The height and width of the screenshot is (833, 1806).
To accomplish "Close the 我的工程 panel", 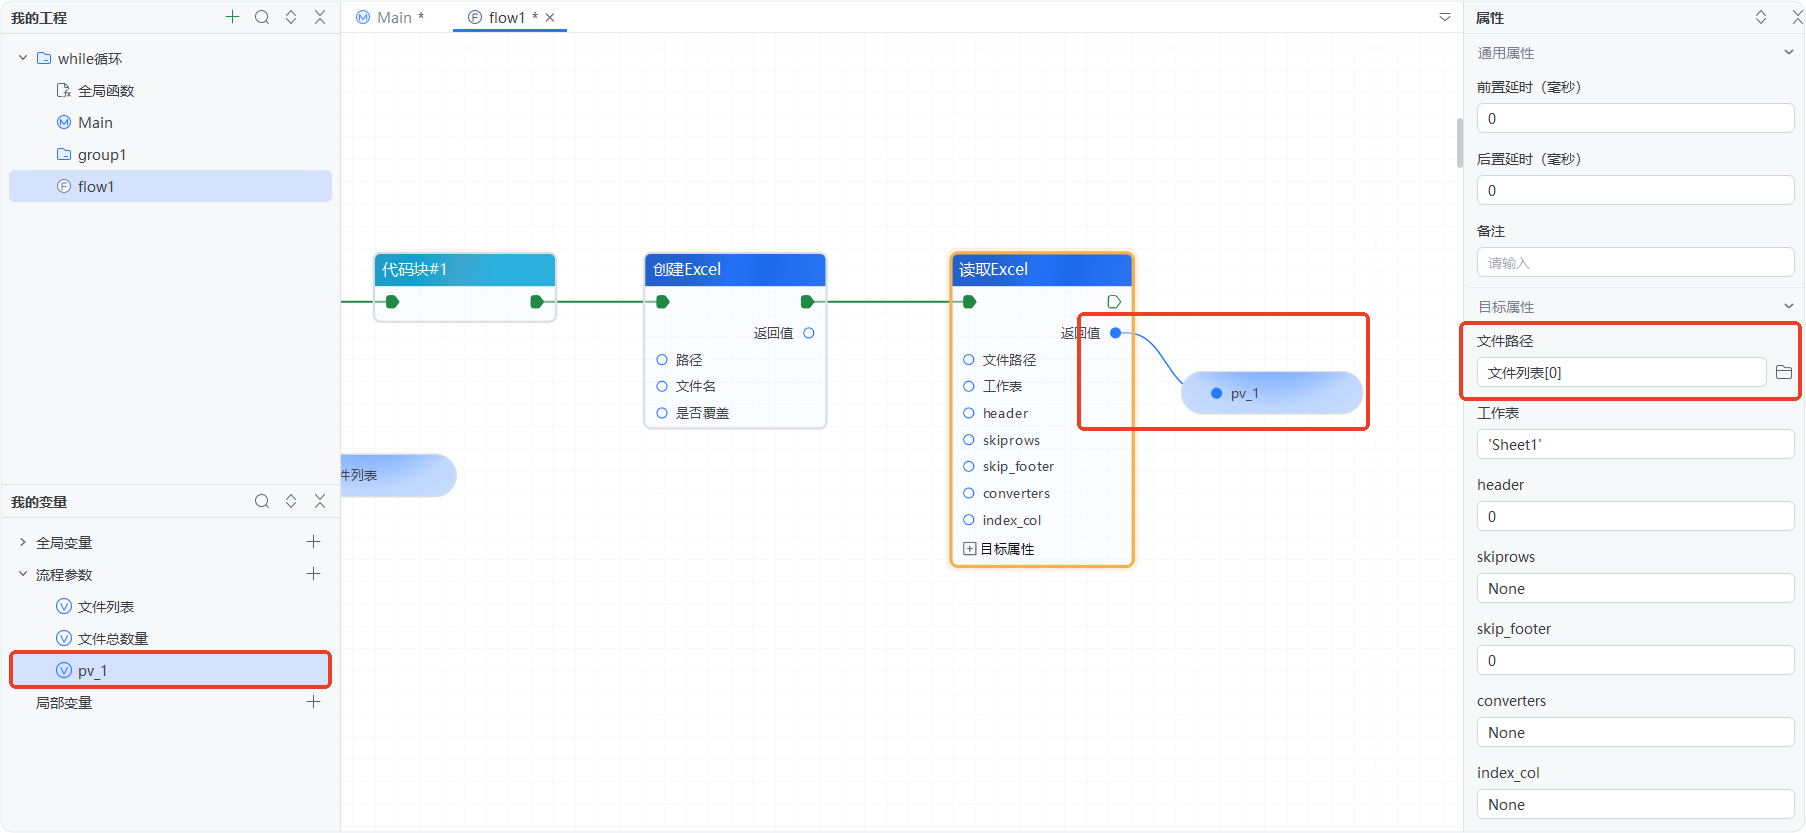I will click(x=320, y=17).
